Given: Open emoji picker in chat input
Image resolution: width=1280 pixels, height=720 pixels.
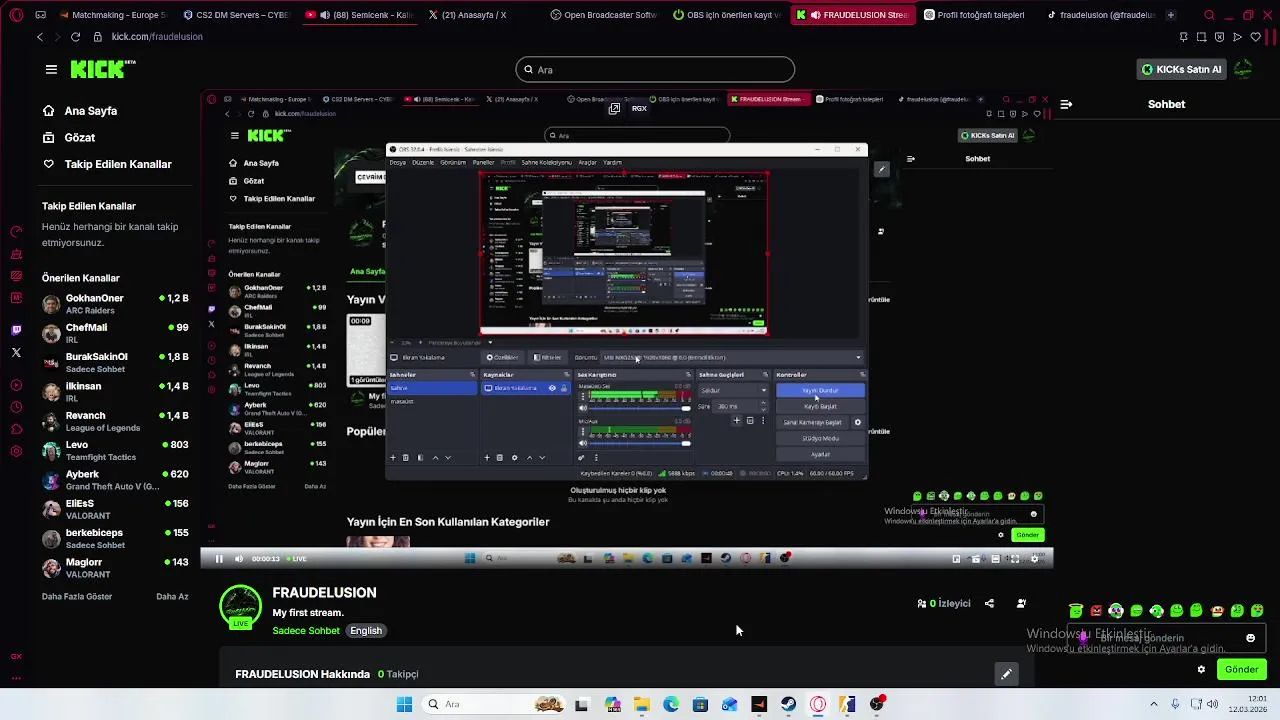Looking at the screenshot, I should 1250,638.
